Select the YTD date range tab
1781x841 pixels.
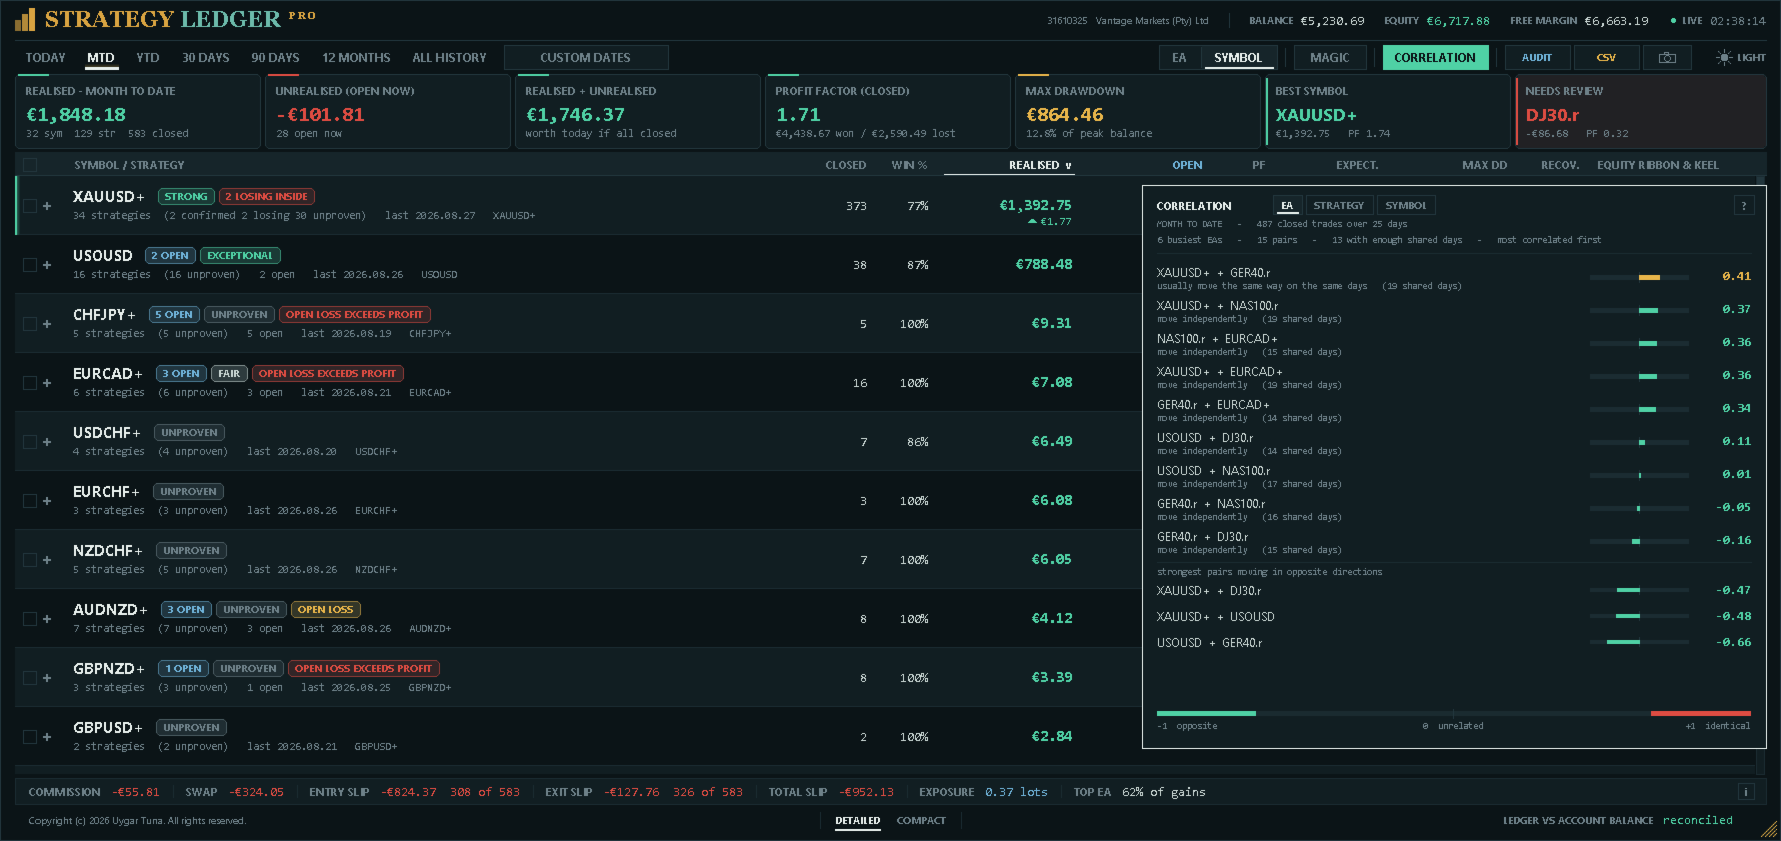(x=148, y=58)
